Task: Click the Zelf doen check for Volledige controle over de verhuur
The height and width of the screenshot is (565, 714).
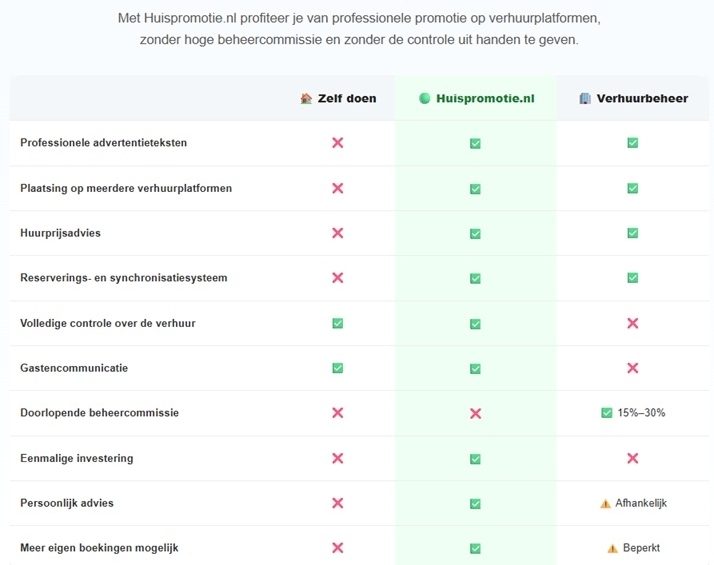Action: coord(337,323)
